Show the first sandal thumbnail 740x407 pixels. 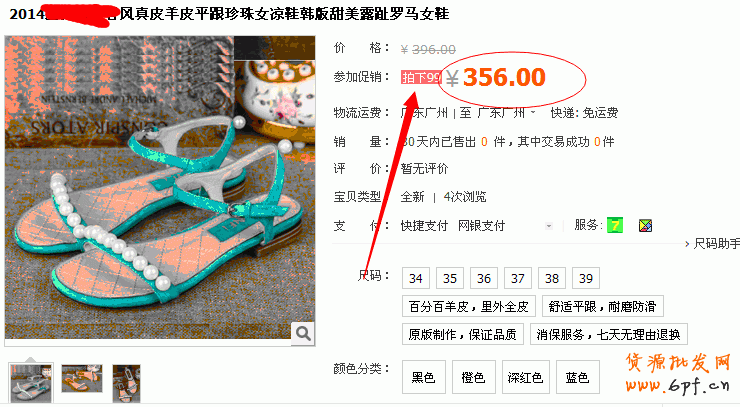(31, 382)
